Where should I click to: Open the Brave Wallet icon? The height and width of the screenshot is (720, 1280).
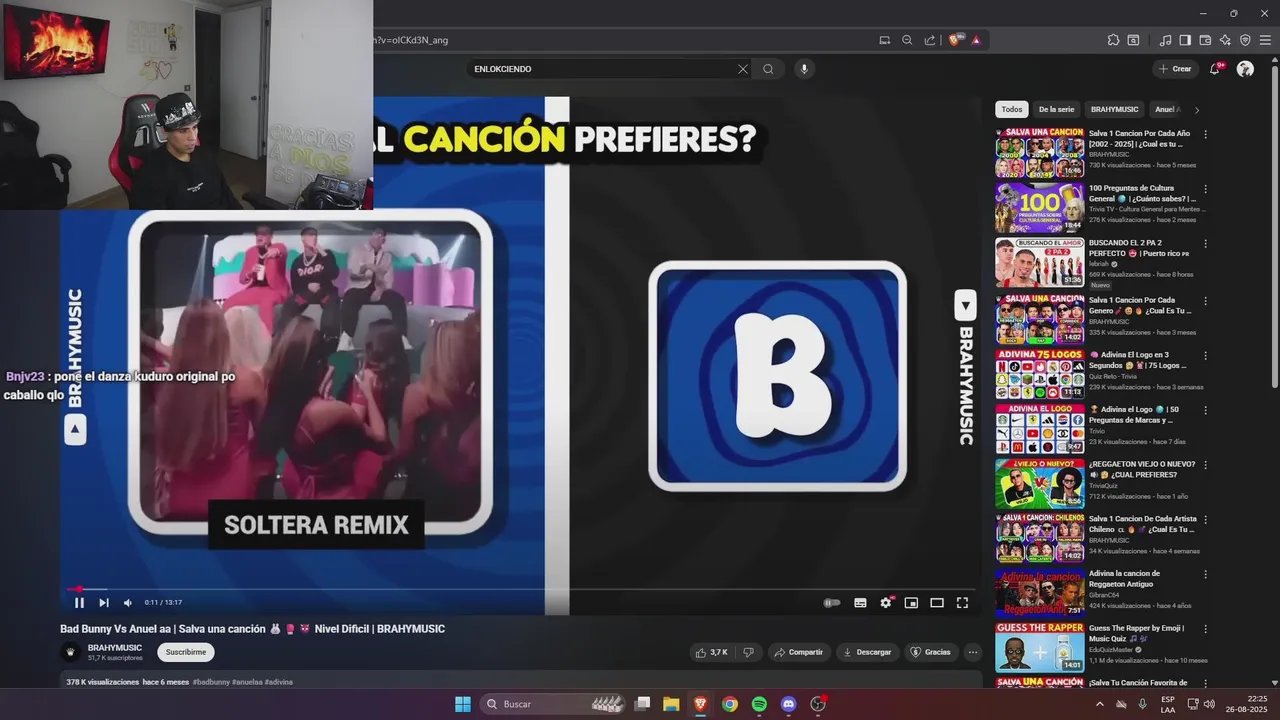[1205, 40]
